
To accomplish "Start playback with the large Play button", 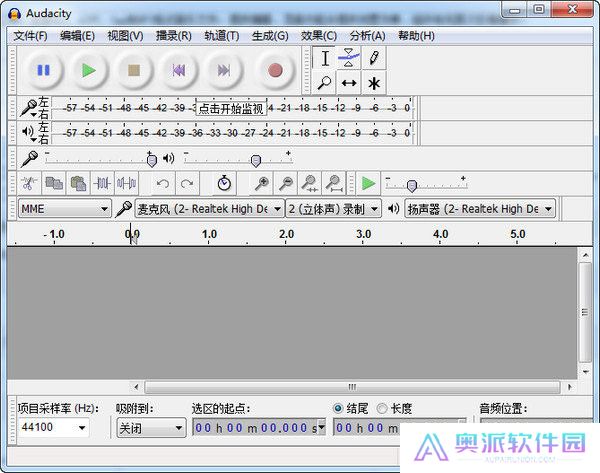I will [x=89, y=70].
